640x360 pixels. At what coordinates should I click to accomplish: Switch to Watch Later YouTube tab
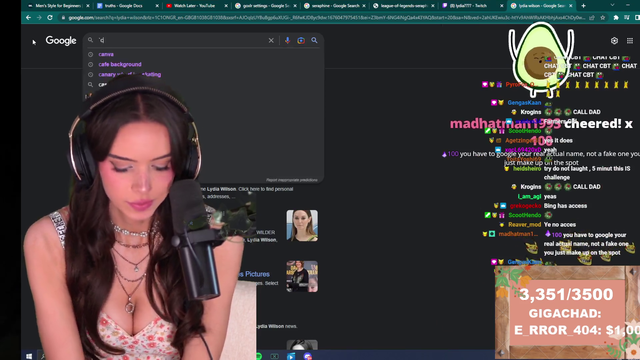(x=194, y=6)
